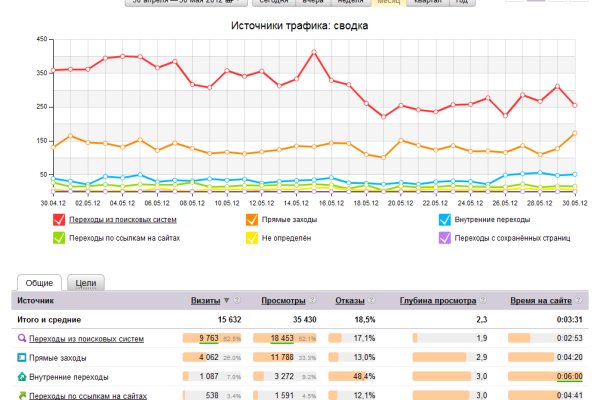Click the magnifier icon of search engines row
Viewport: 600px width, 400px height.
pos(21,339)
